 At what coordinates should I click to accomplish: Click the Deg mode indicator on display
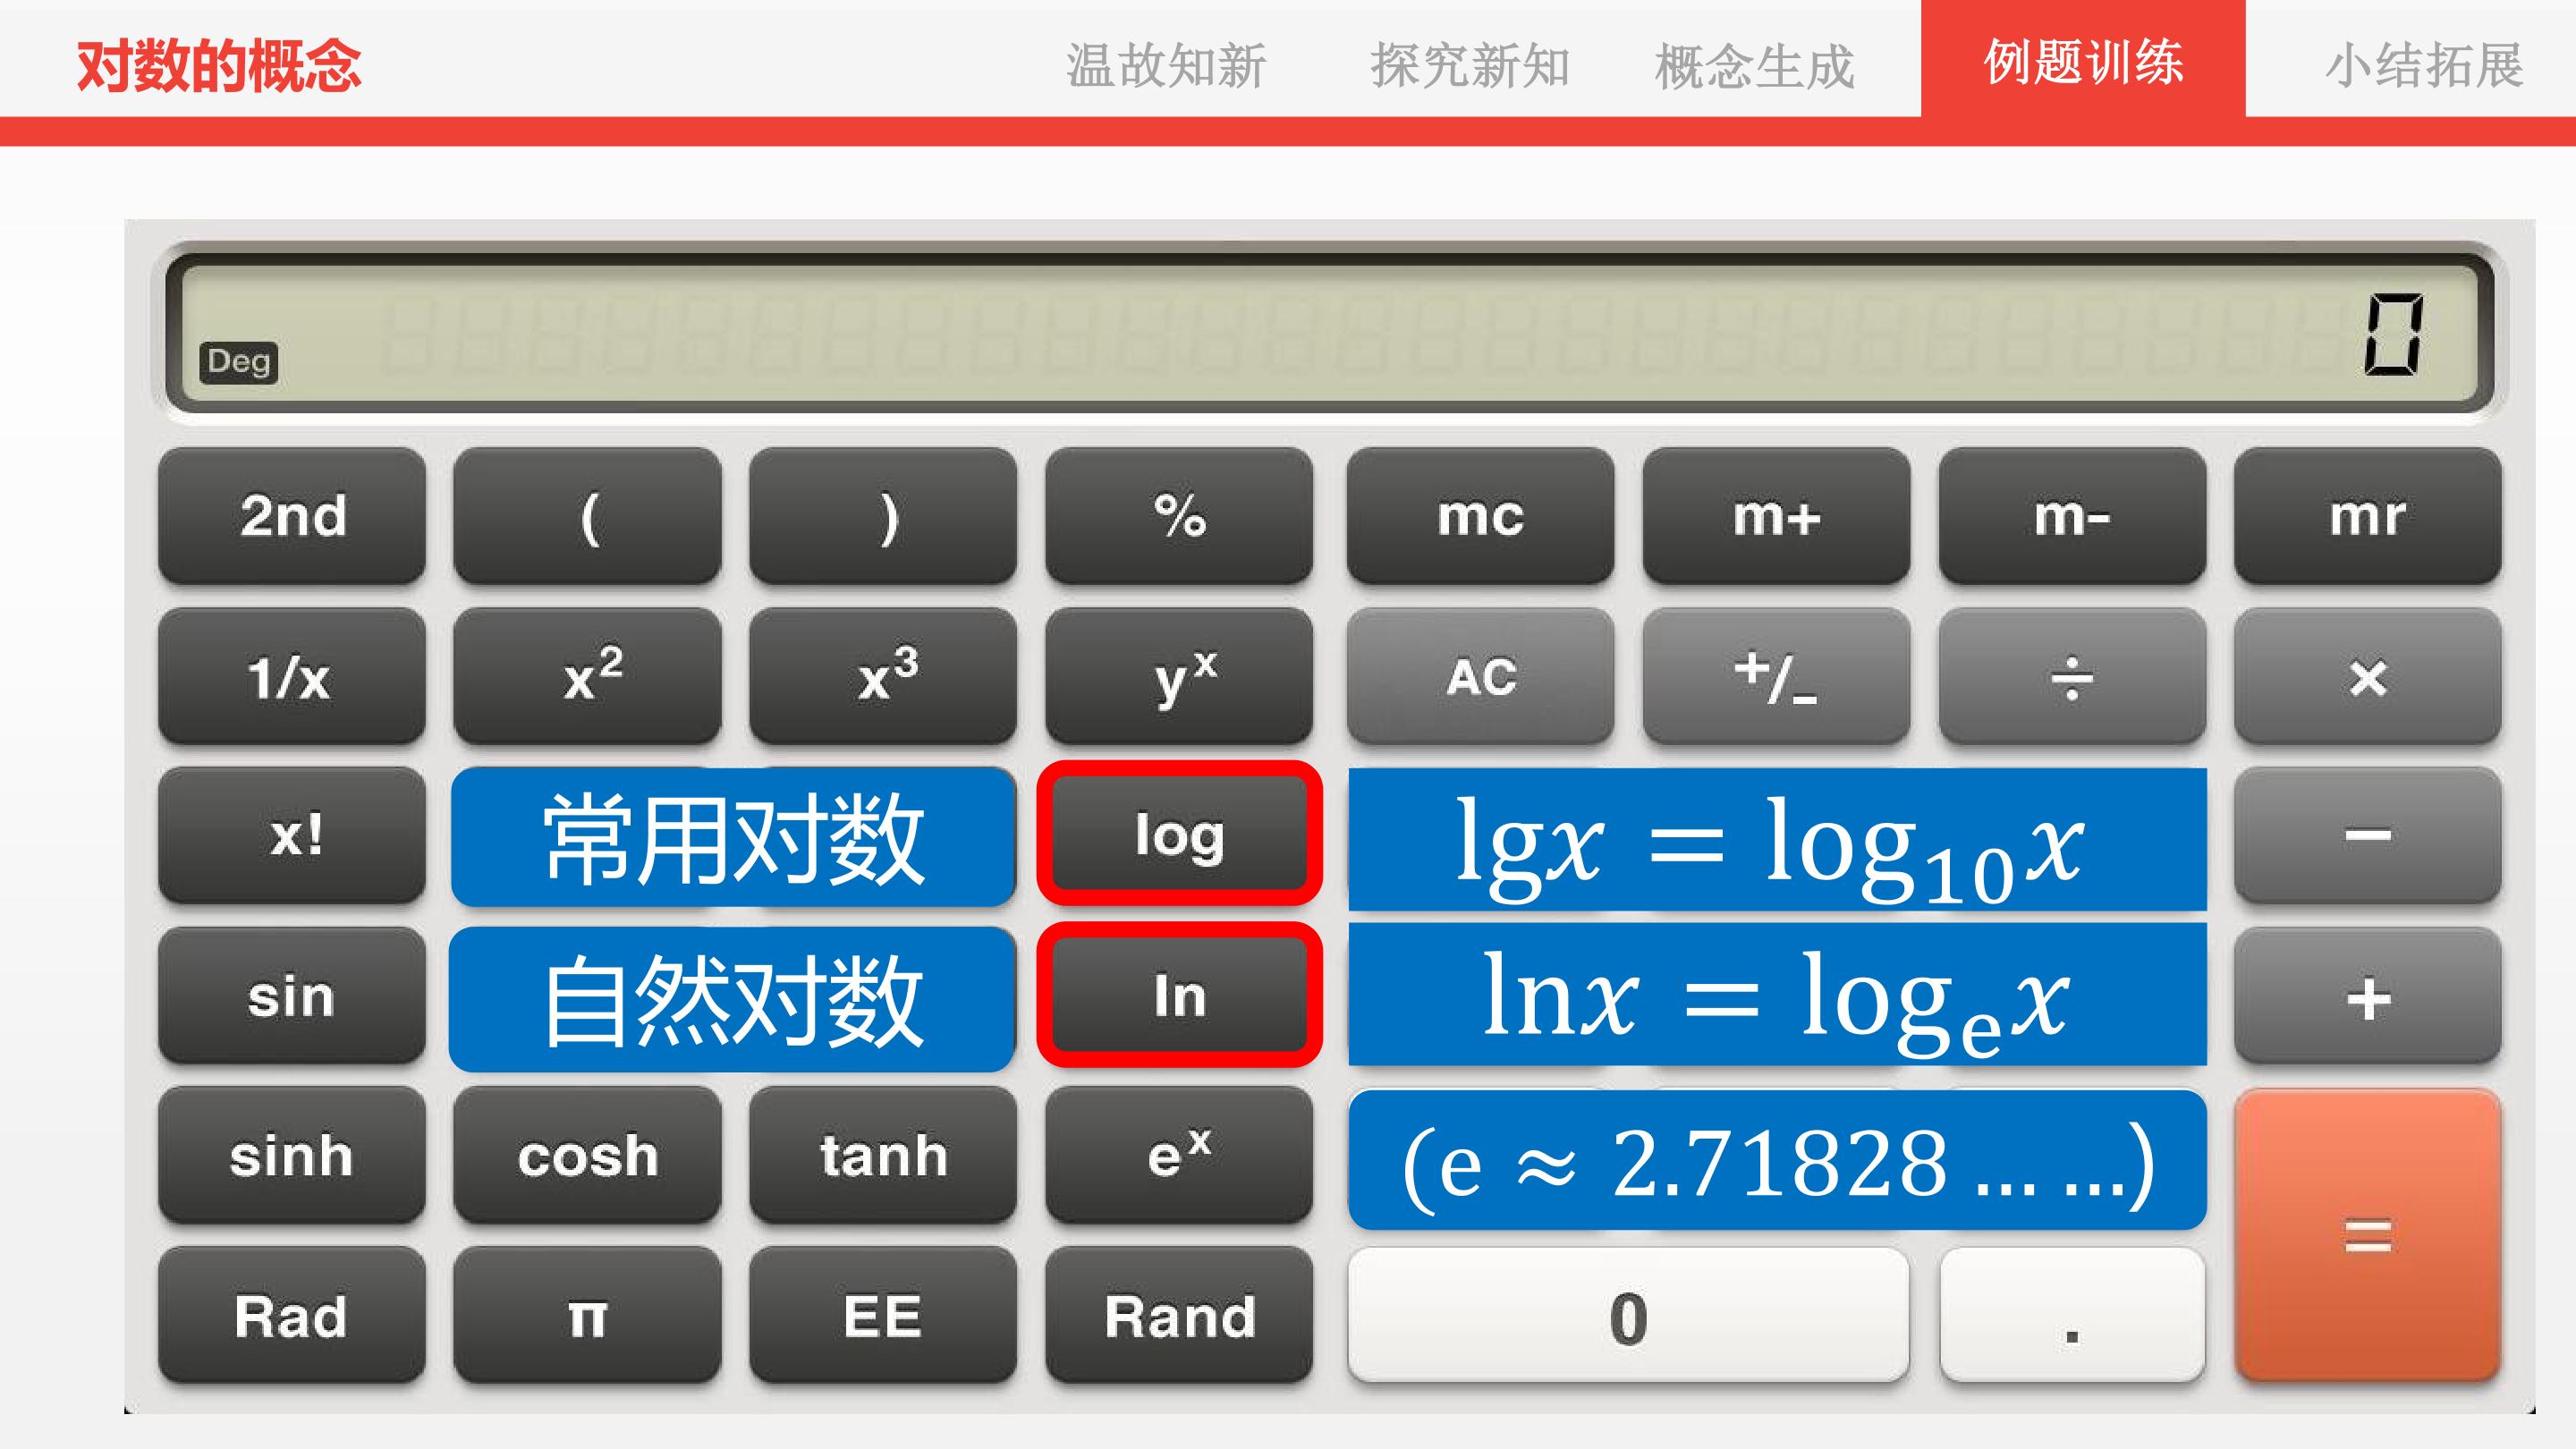tap(239, 361)
